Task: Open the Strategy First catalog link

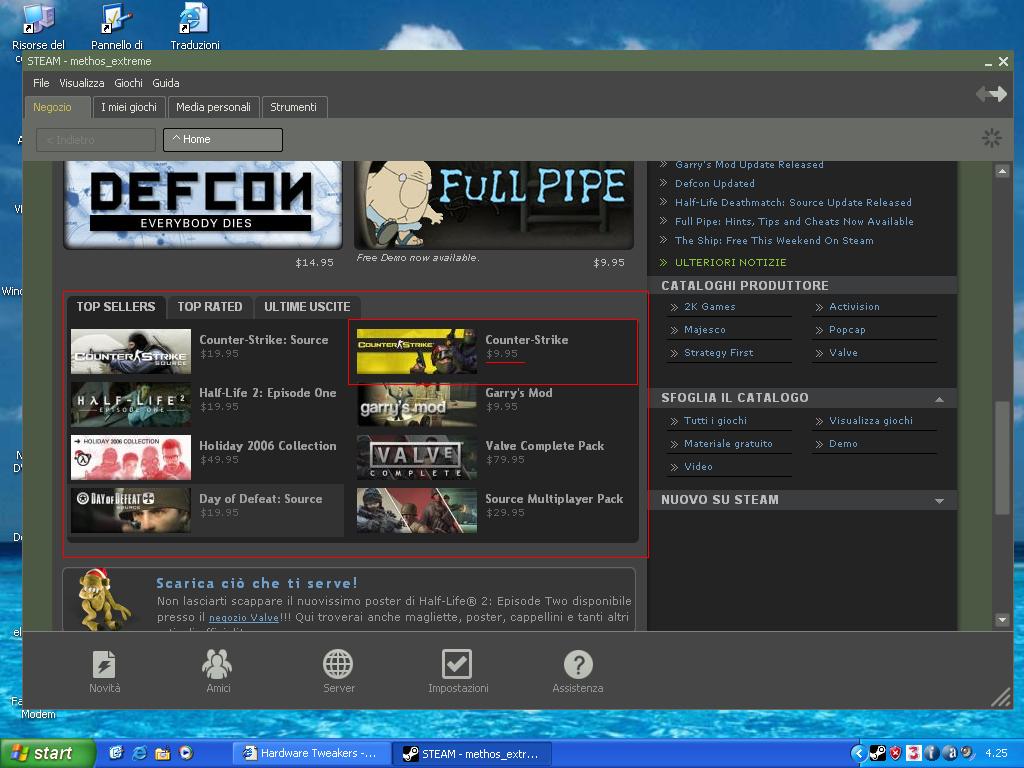Action: pos(718,353)
